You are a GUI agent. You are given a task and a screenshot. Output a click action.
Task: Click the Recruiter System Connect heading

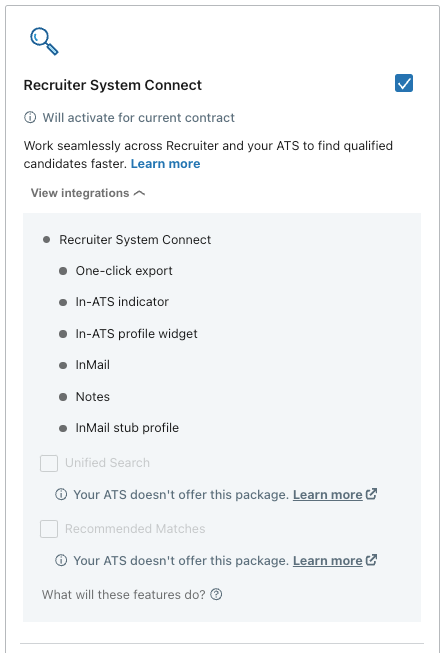click(x=112, y=85)
